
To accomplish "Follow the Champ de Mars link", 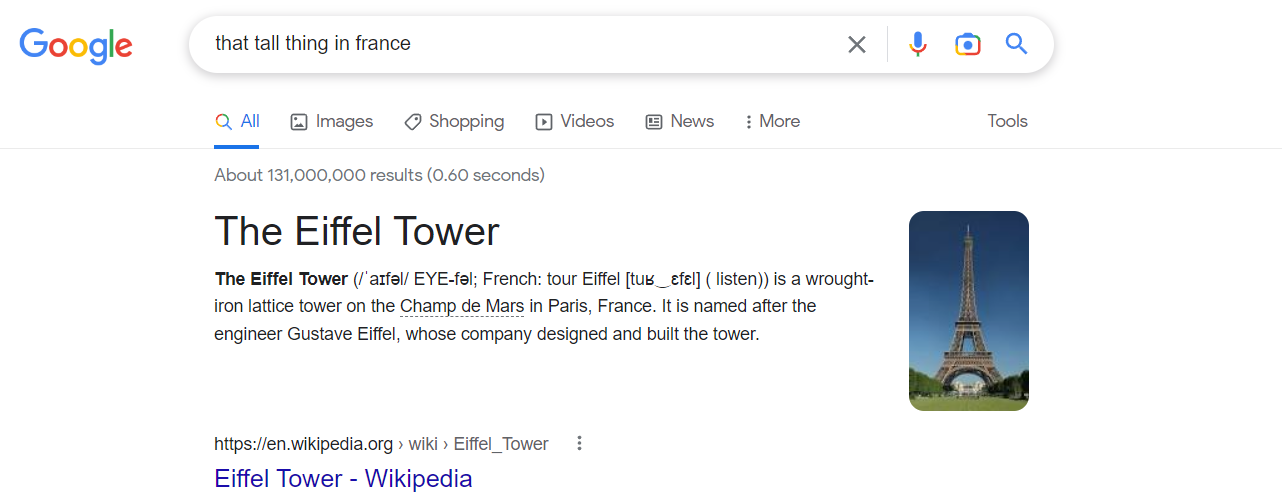I will 462,306.
